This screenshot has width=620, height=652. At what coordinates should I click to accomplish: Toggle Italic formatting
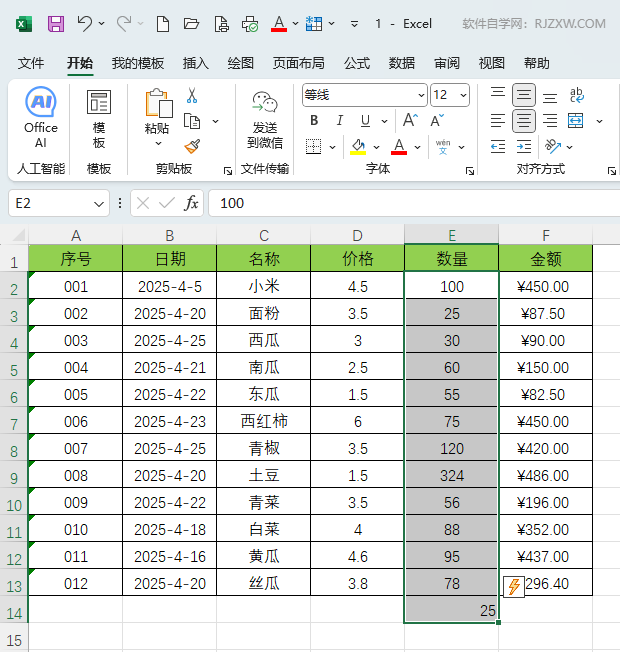coord(340,121)
